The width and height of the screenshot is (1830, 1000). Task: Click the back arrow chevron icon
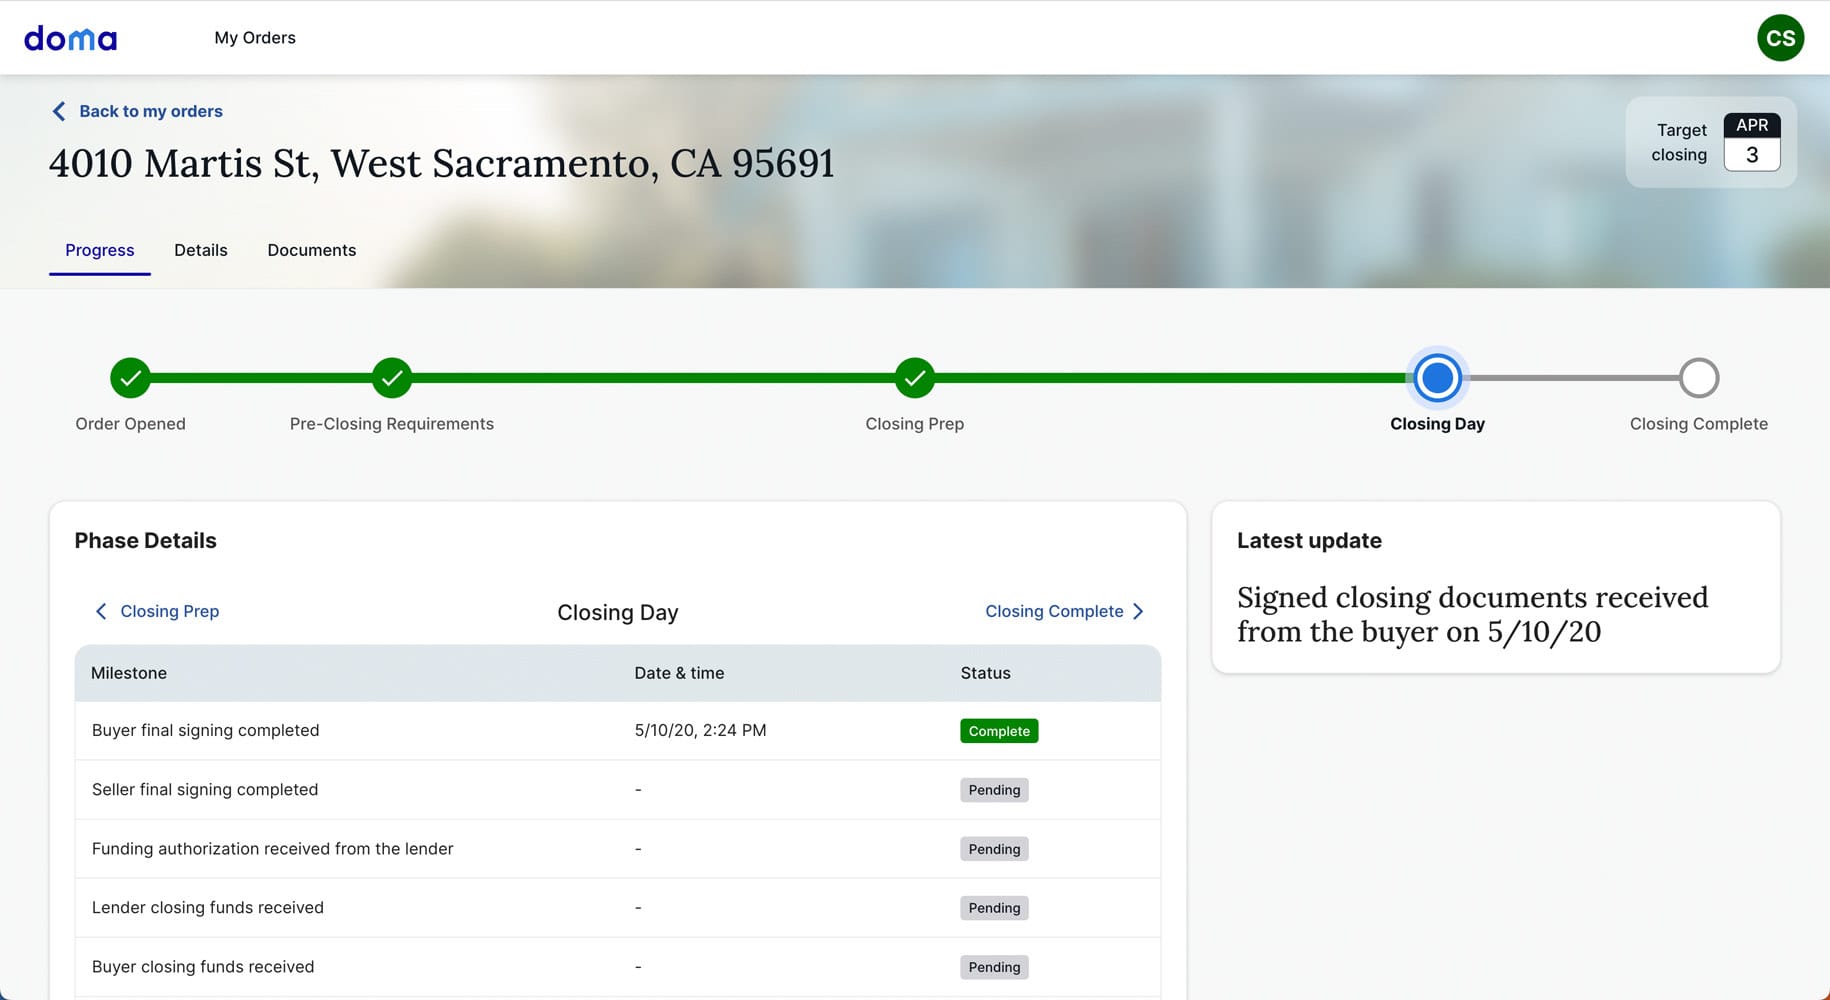[x=58, y=111]
